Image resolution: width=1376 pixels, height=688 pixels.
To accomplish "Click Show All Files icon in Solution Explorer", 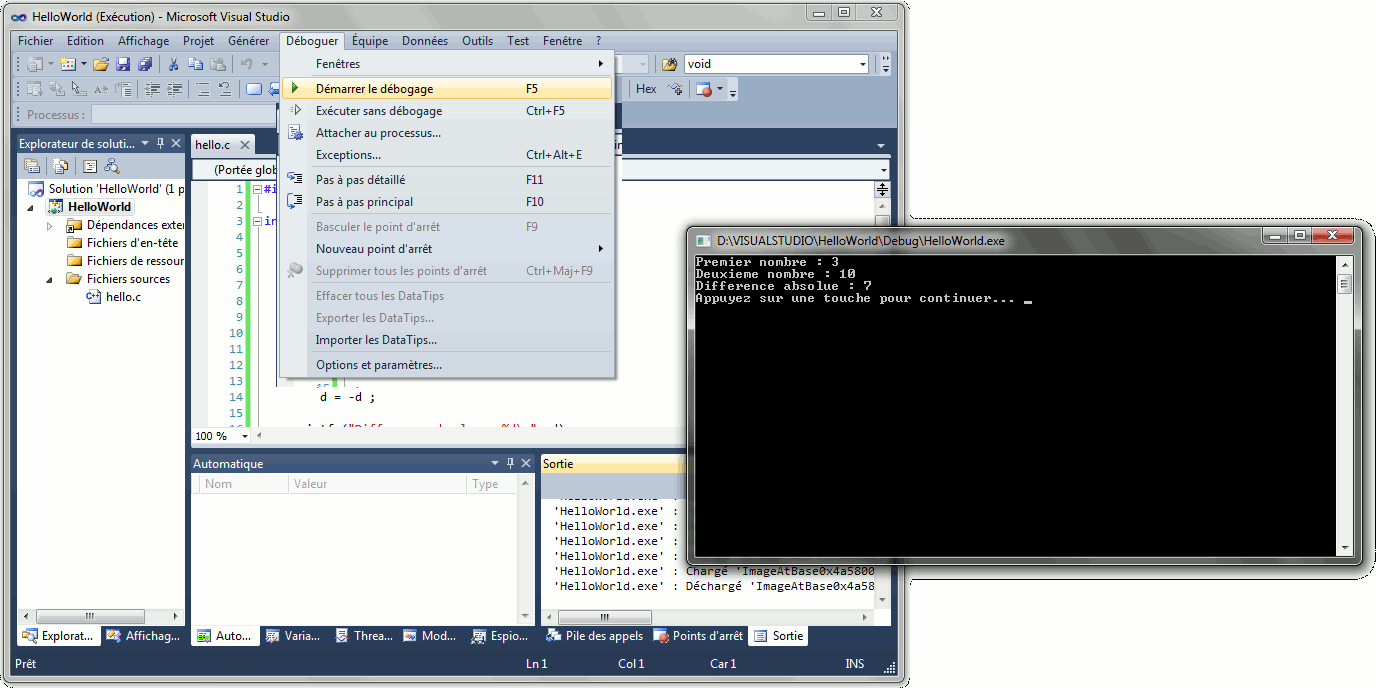I will click(x=61, y=166).
